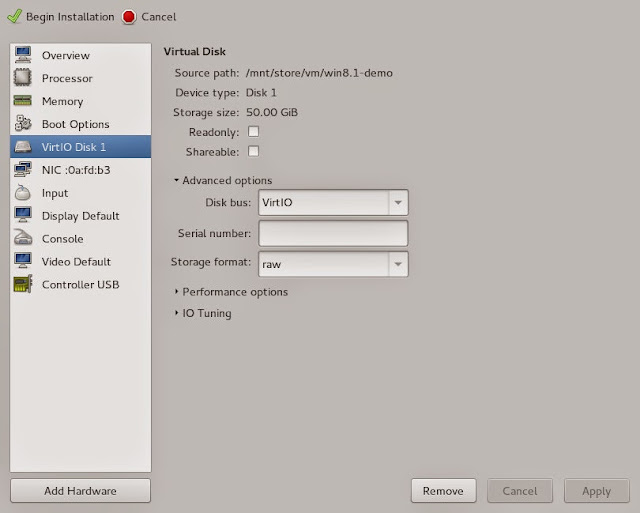
Task: Click the Add Hardware button
Action: point(80,491)
